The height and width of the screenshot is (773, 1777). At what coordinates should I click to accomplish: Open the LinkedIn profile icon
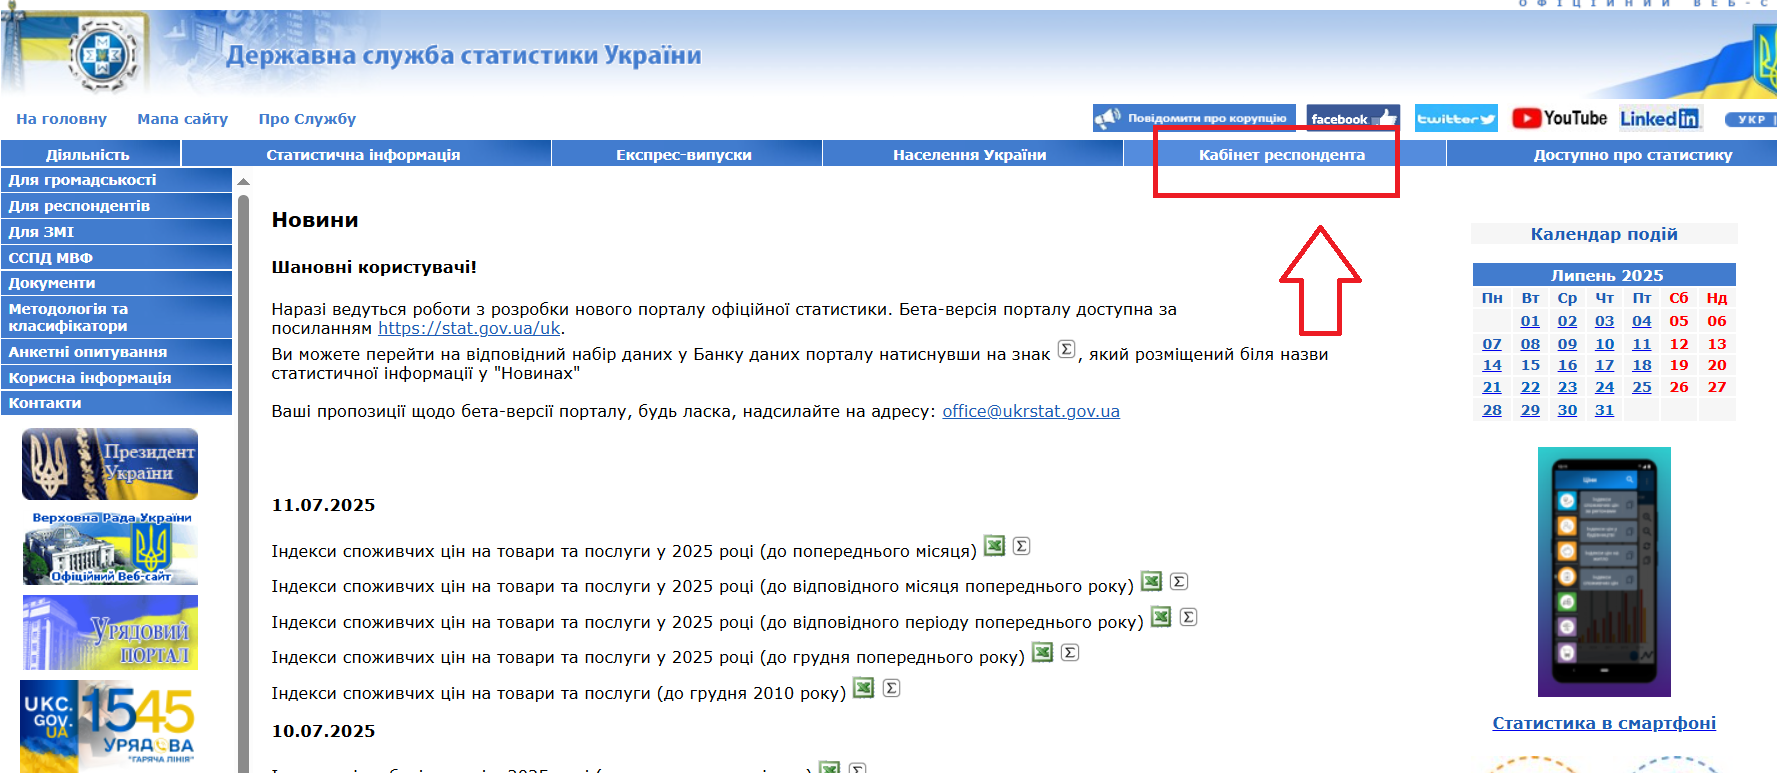[x=1660, y=118]
